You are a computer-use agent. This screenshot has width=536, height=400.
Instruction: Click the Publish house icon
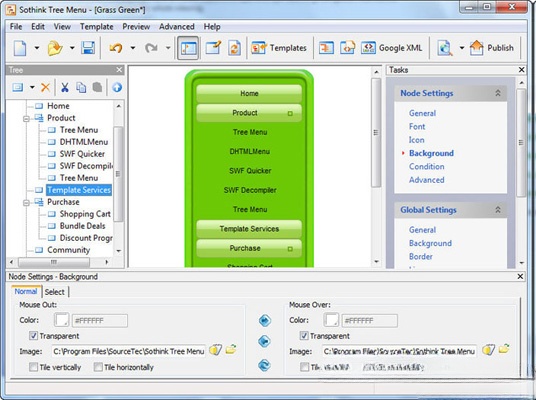click(x=476, y=48)
